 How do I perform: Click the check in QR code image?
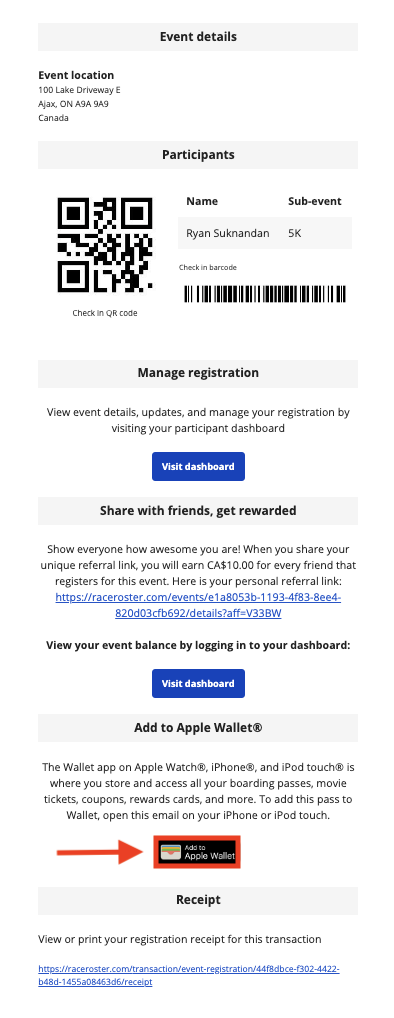point(105,245)
